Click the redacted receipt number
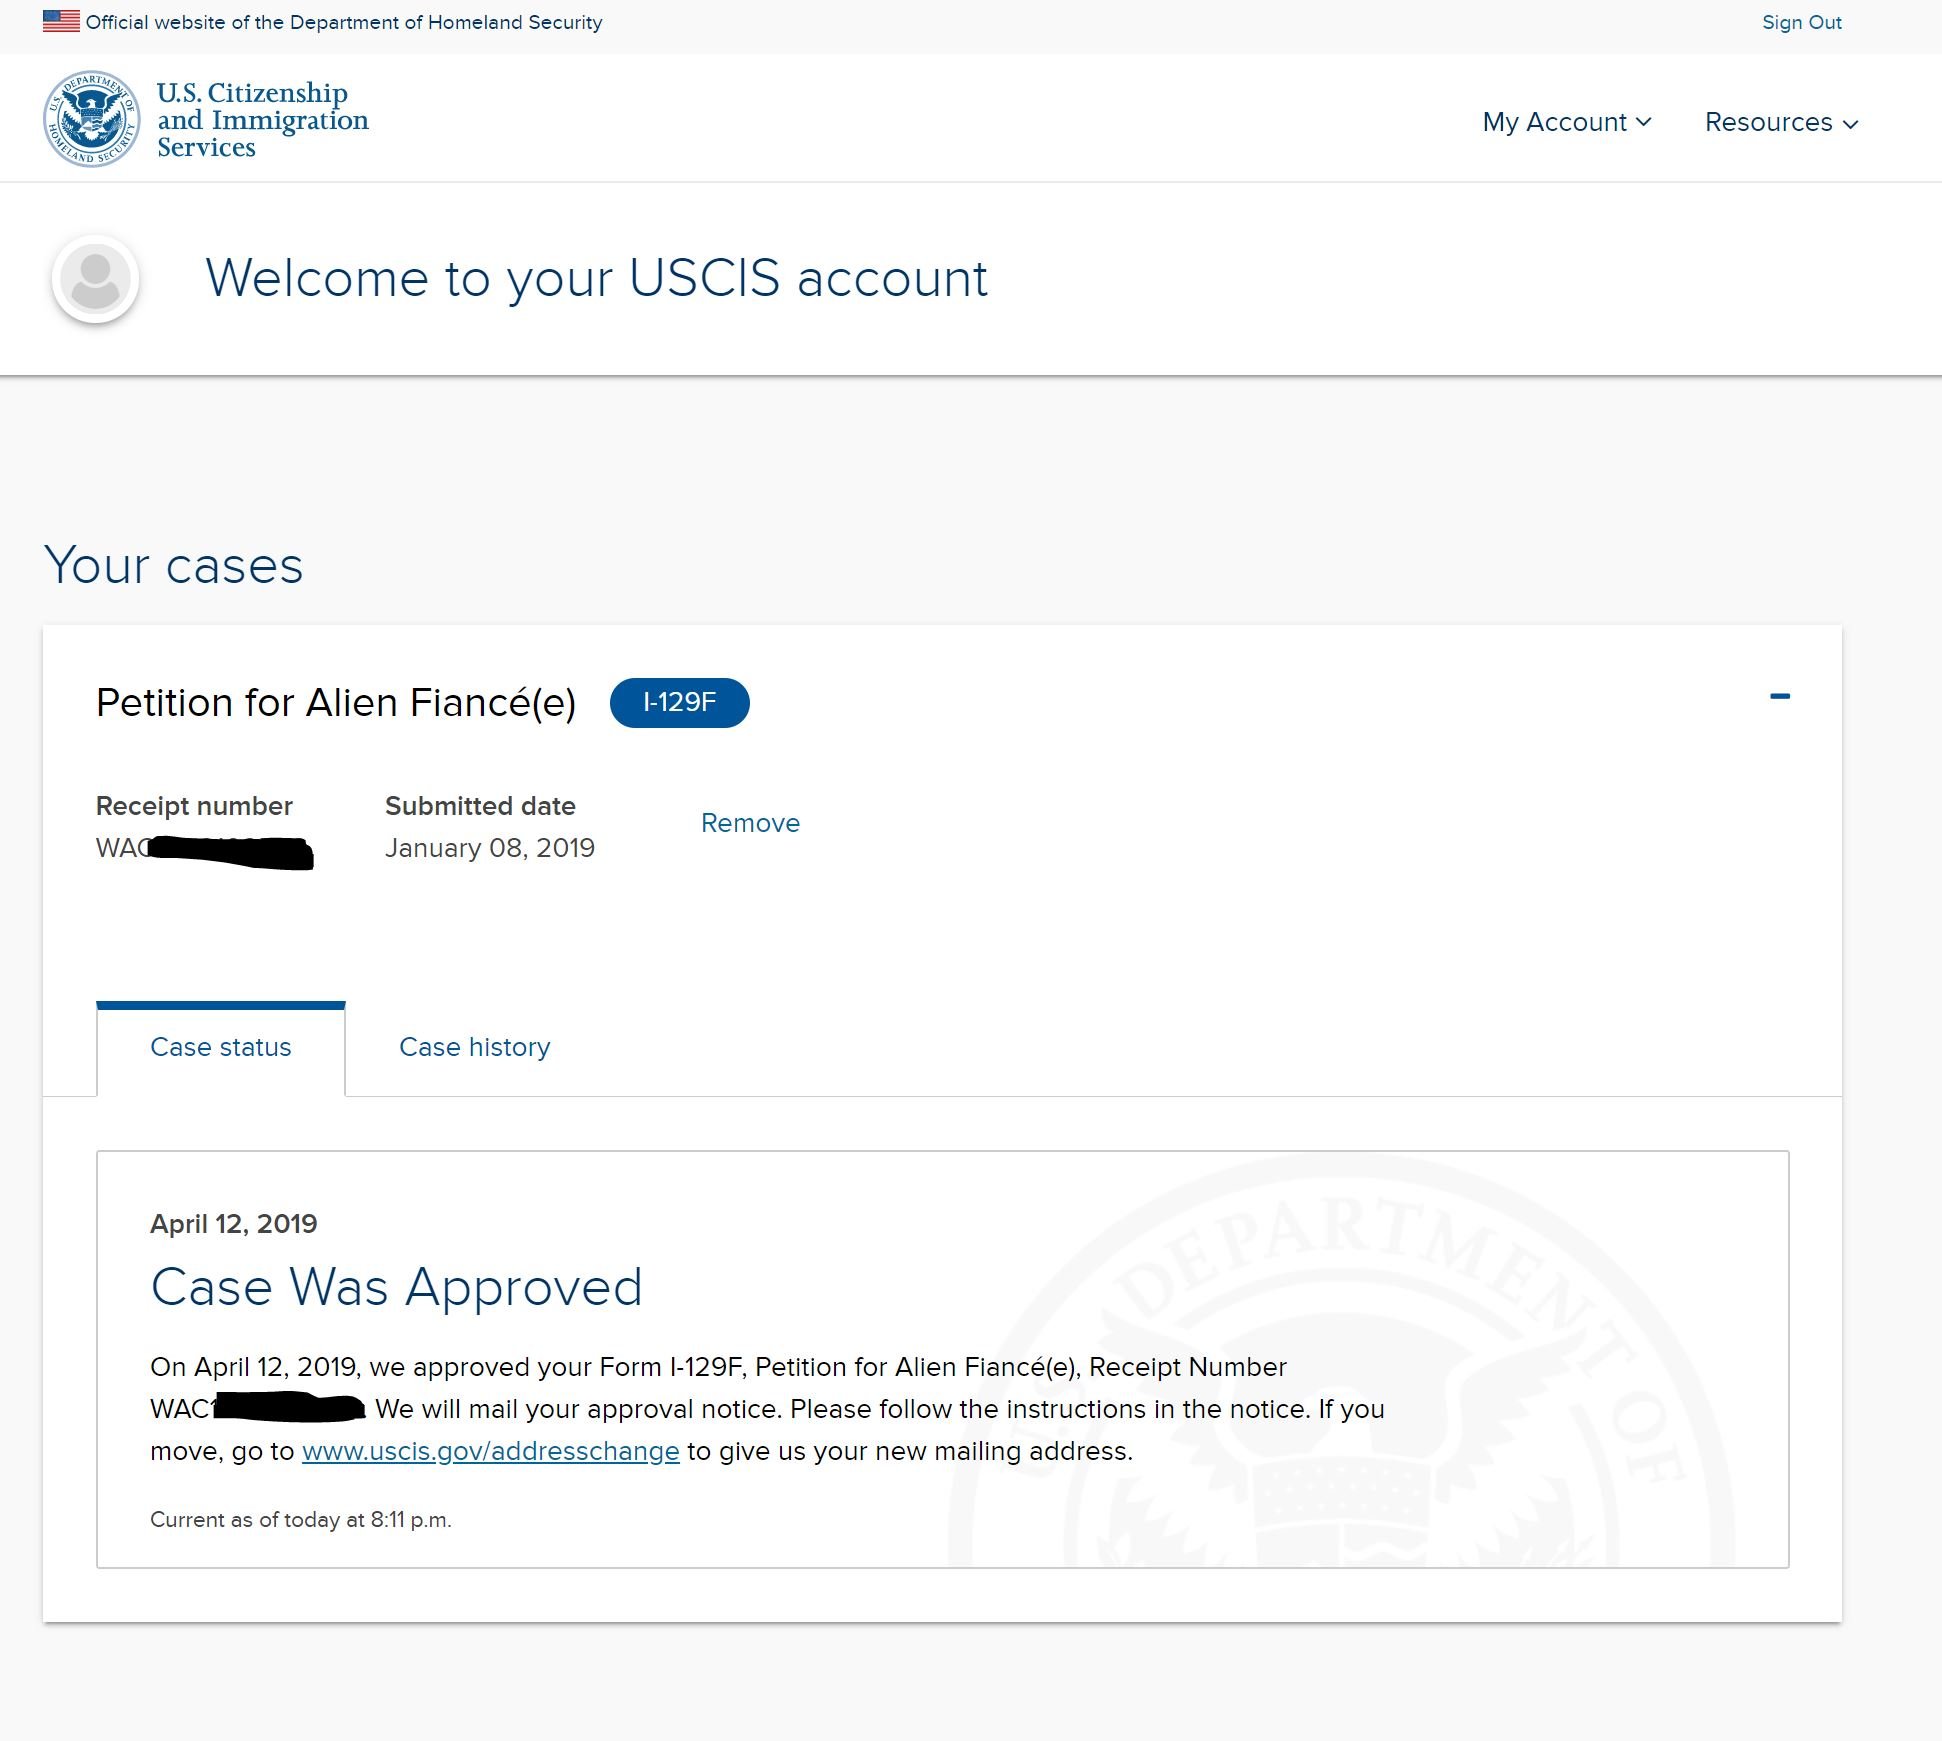This screenshot has width=1942, height=1741. point(204,850)
